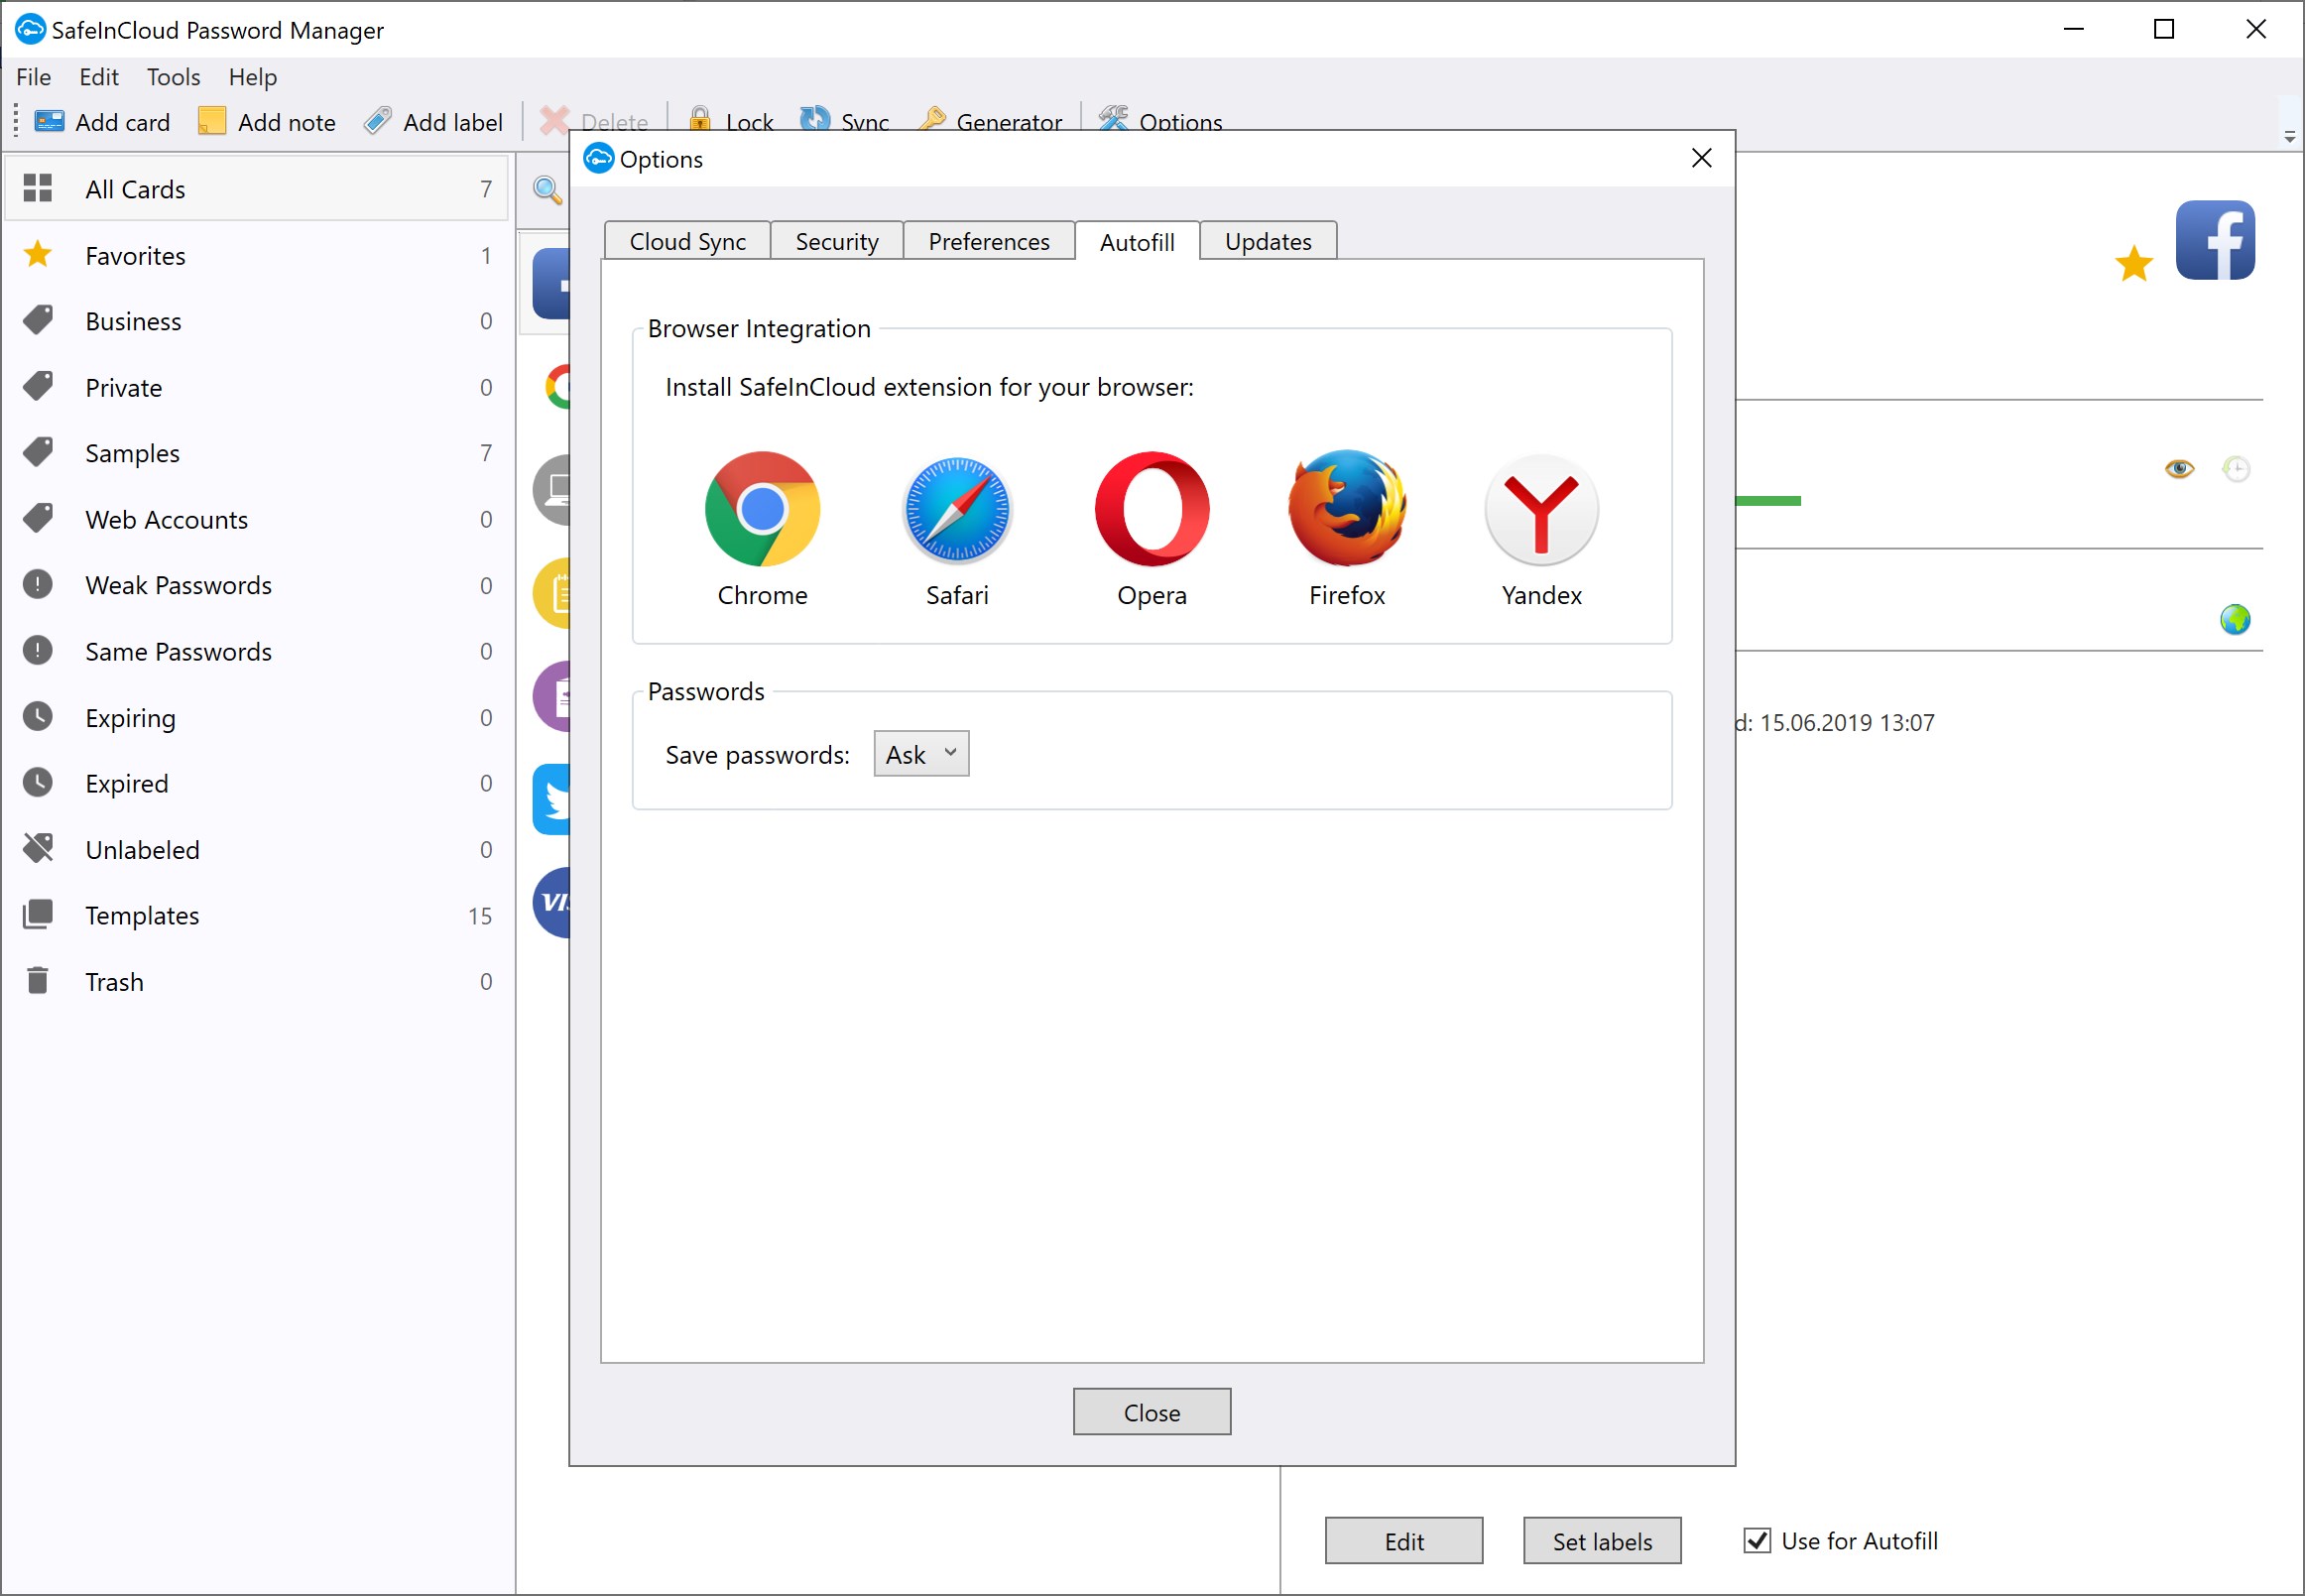
Task: Show password using the eye icon
Action: [2179, 469]
